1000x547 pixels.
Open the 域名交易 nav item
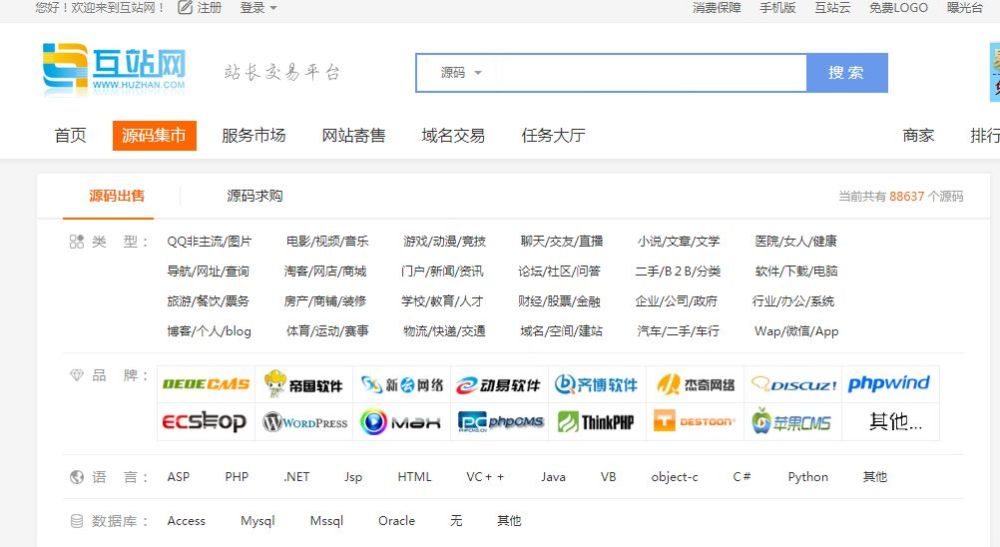click(x=453, y=135)
